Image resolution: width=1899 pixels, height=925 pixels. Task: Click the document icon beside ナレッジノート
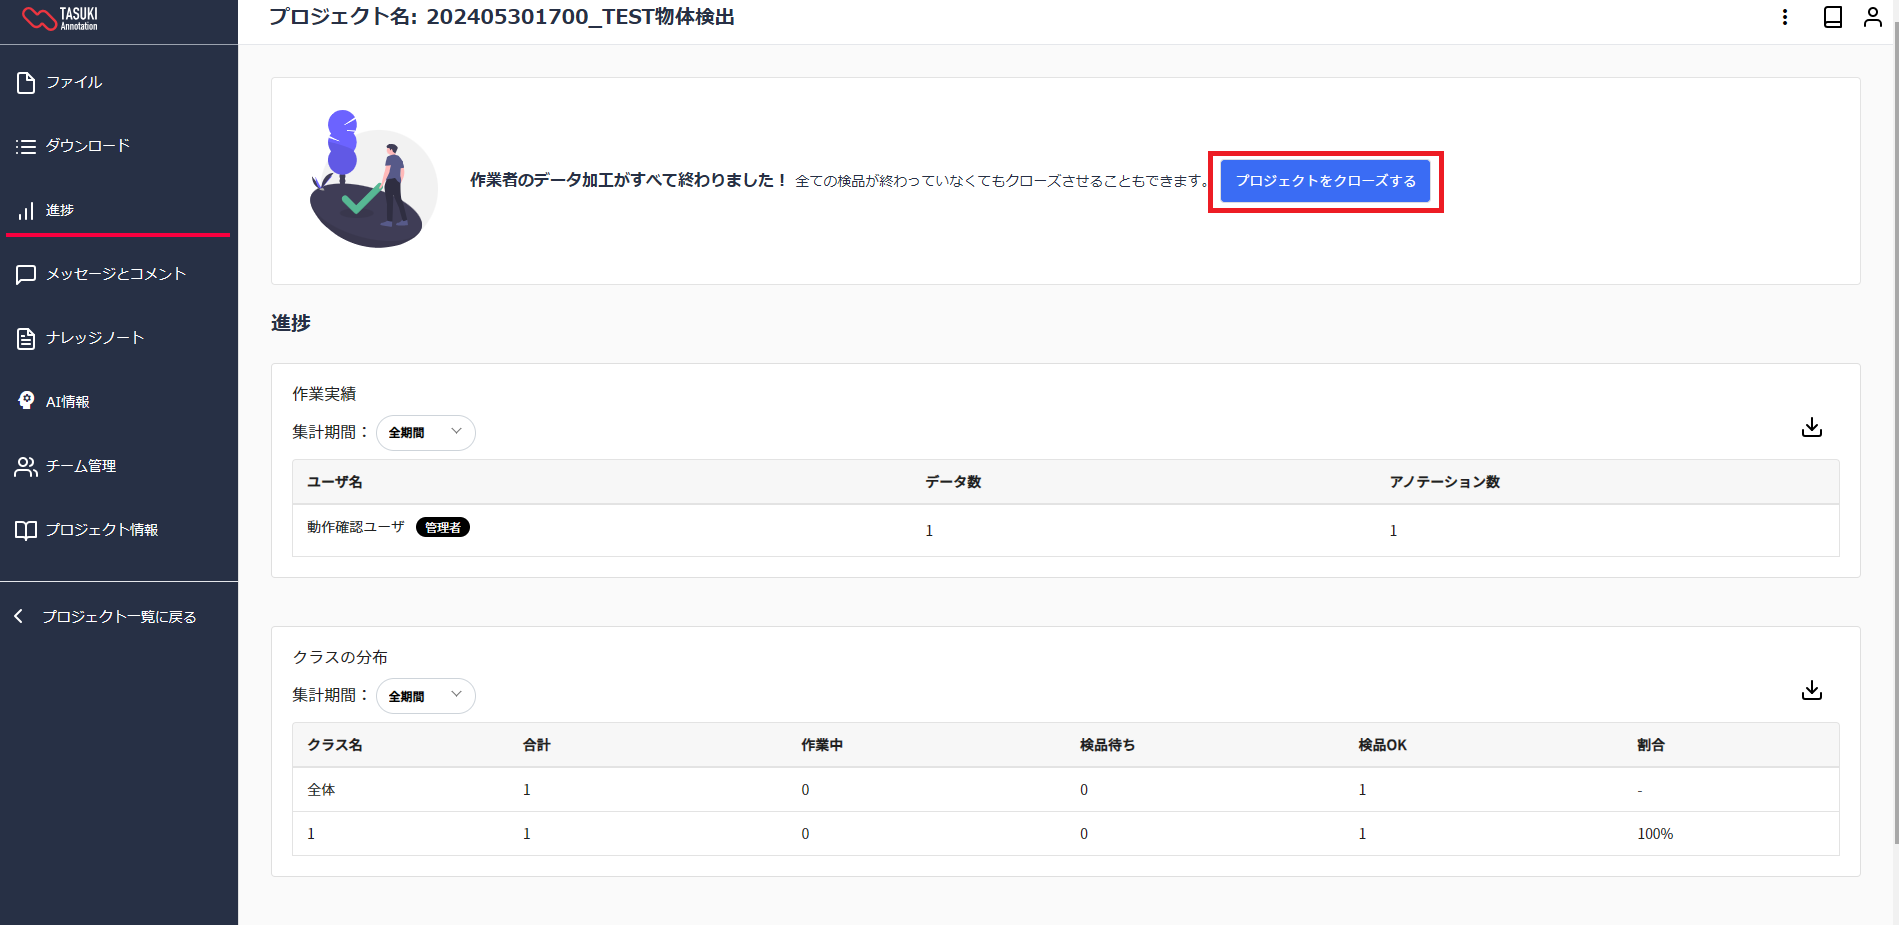click(26, 339)
